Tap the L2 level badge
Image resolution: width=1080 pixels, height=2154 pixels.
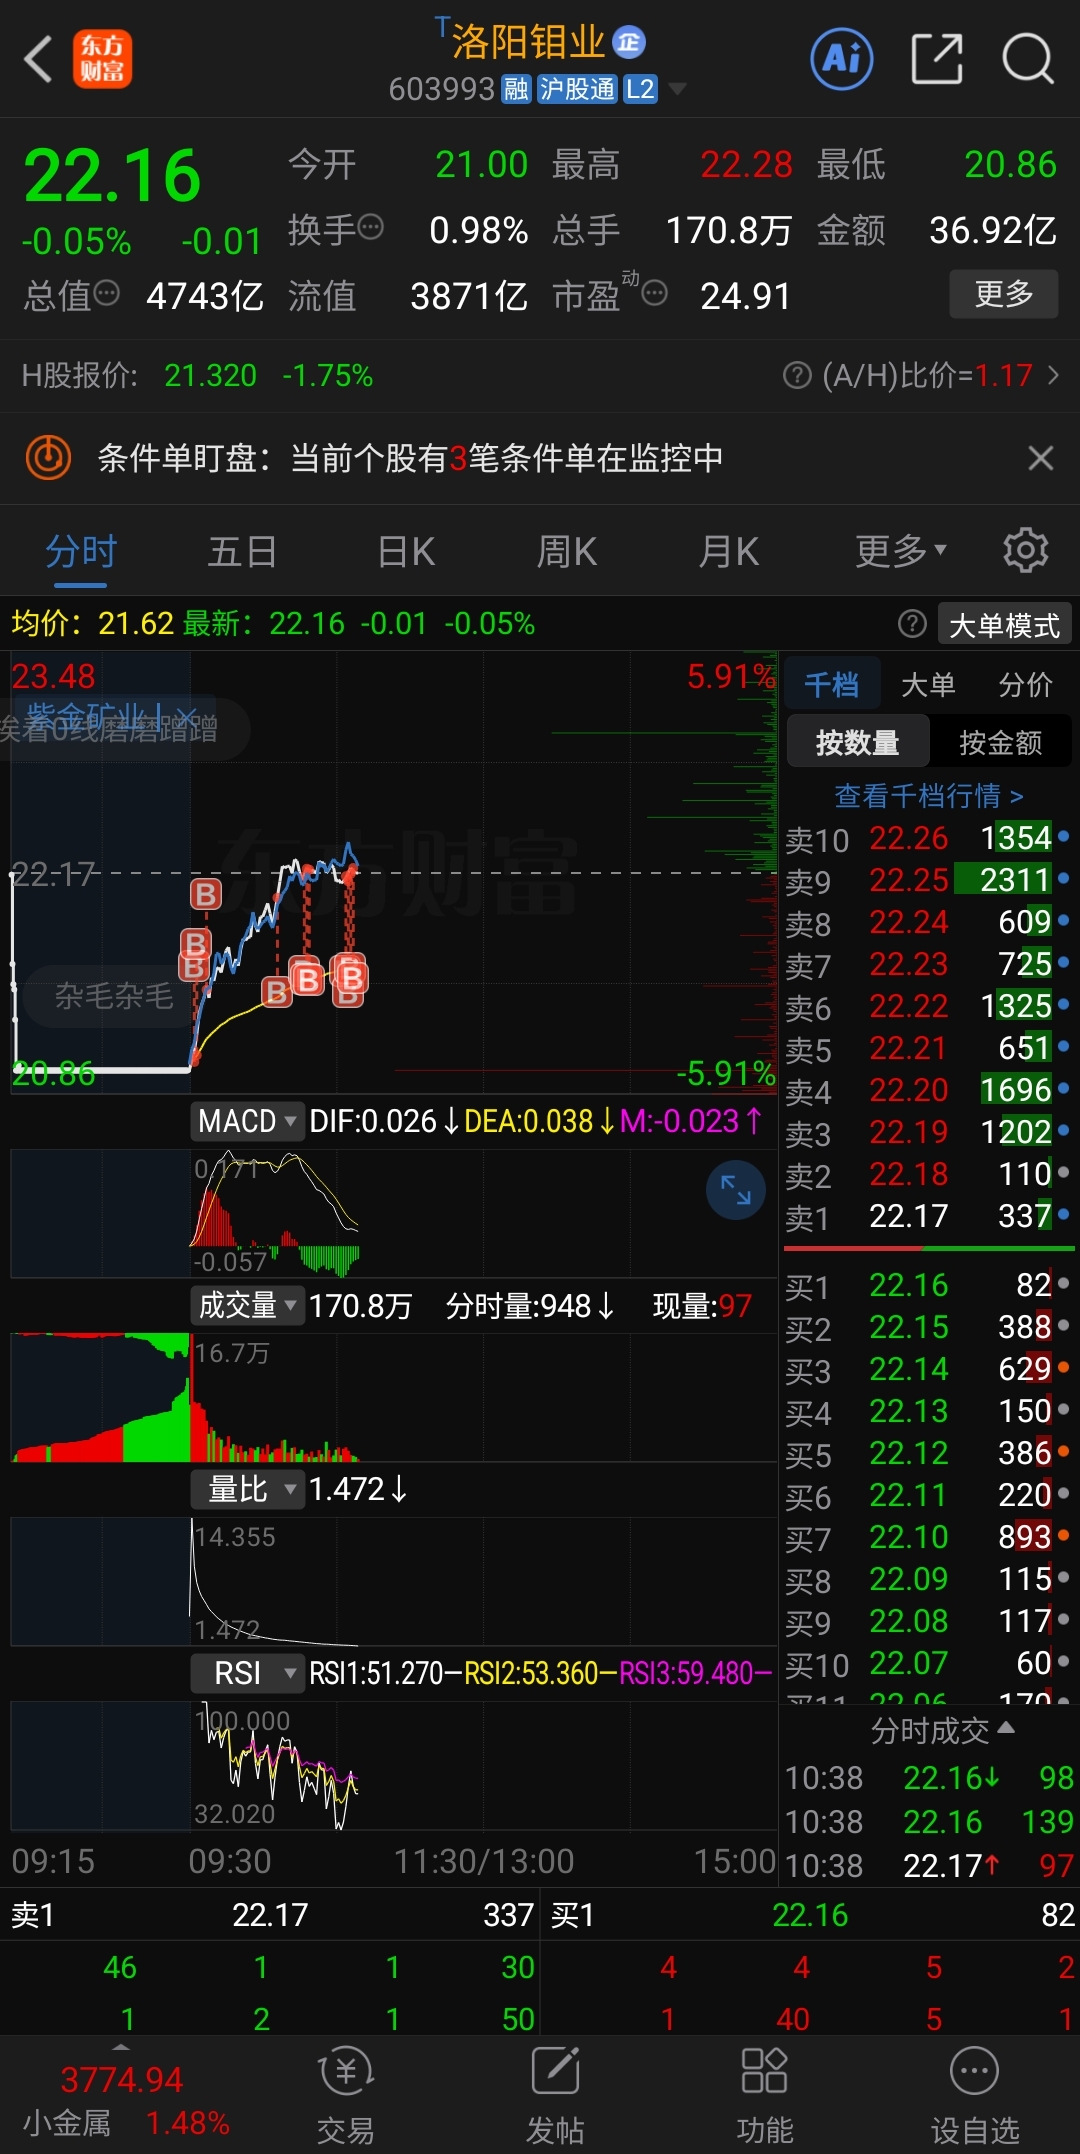point(640,90)
